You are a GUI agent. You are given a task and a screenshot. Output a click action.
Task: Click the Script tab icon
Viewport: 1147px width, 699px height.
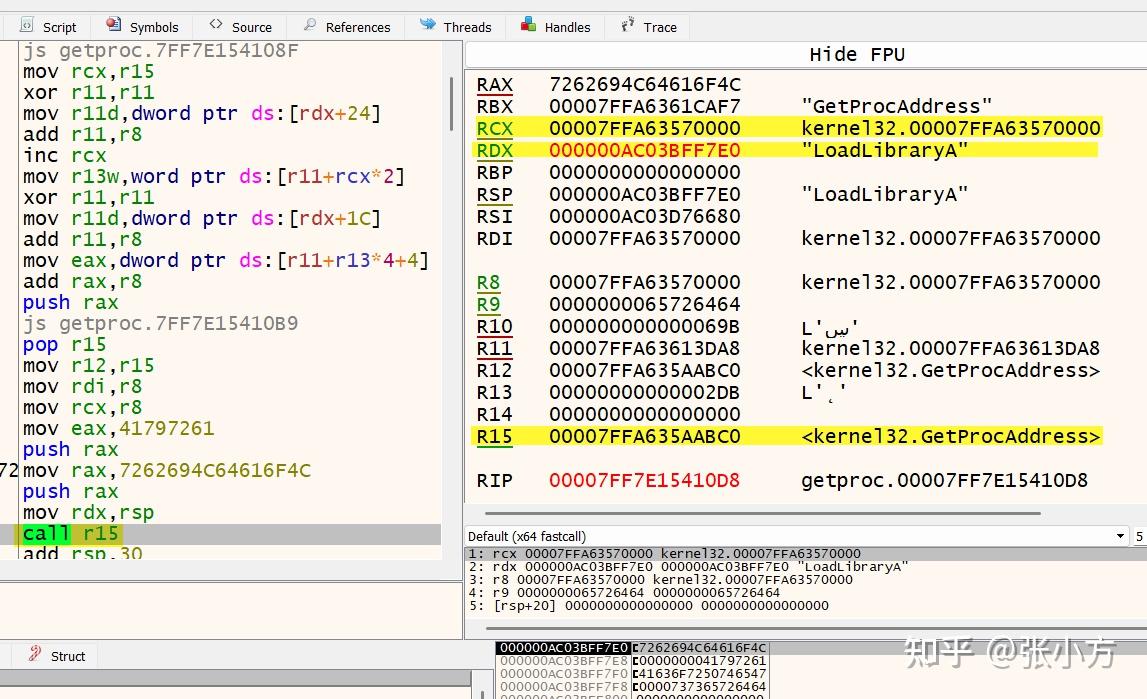[29, 27]
